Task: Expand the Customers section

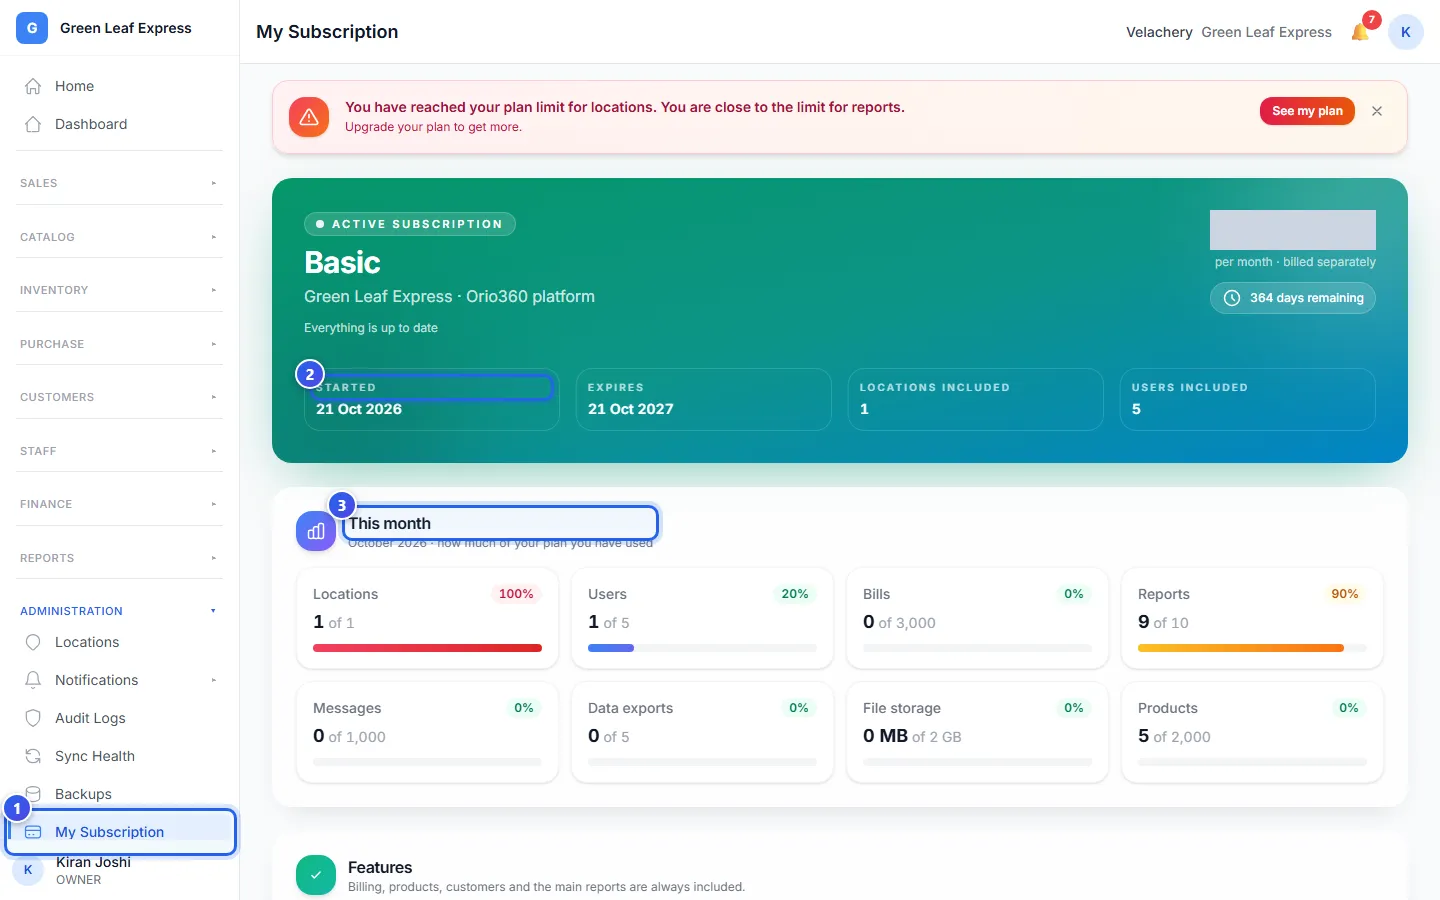Action: [119, 397]
